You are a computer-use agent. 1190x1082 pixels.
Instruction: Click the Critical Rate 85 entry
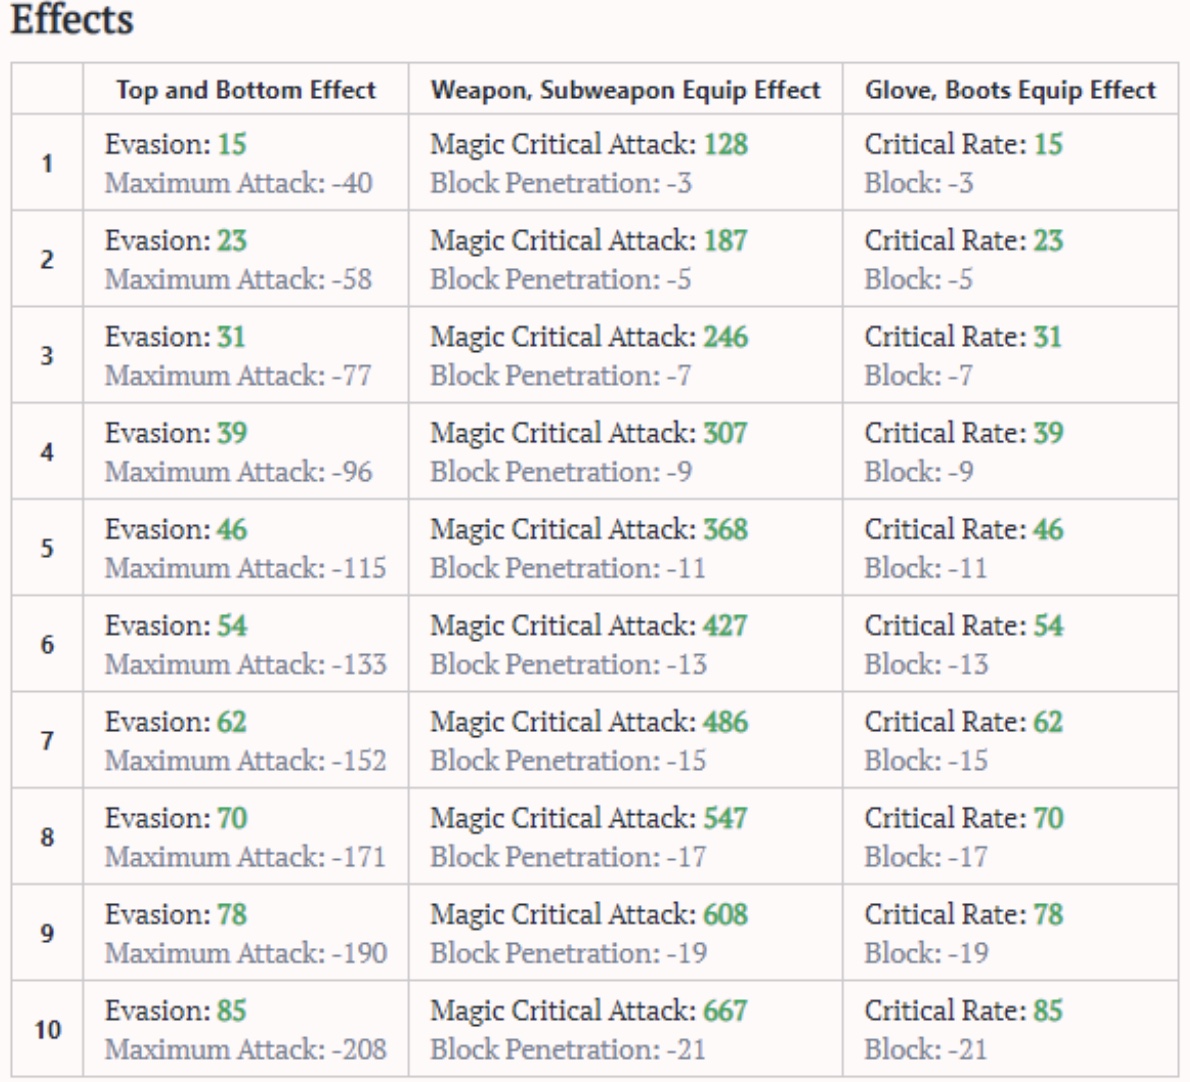point(963,1011)
